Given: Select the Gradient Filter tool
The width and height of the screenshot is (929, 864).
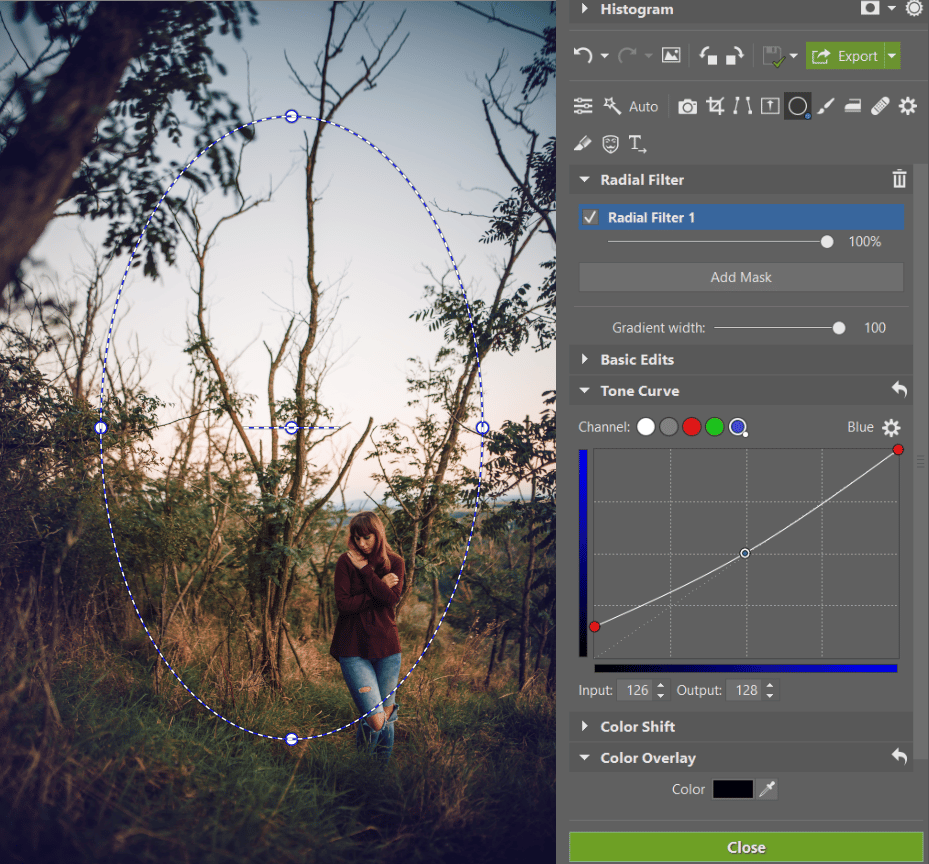Looking at the screenshot, I should [x=853, y=107].
